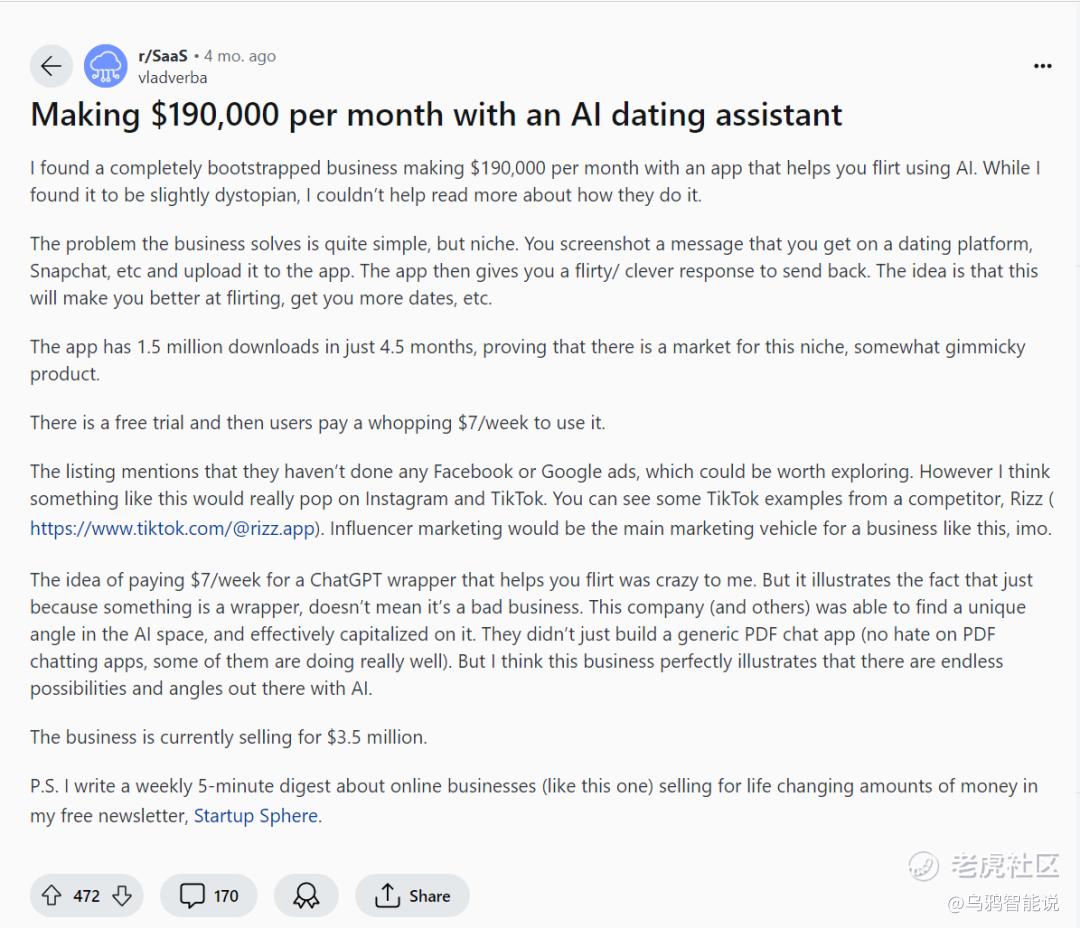Image resolution: width=1080 pixels, height=928 pixels.
Task: Click the 老虎社区 watermark logo
Action: click(985, 865)
